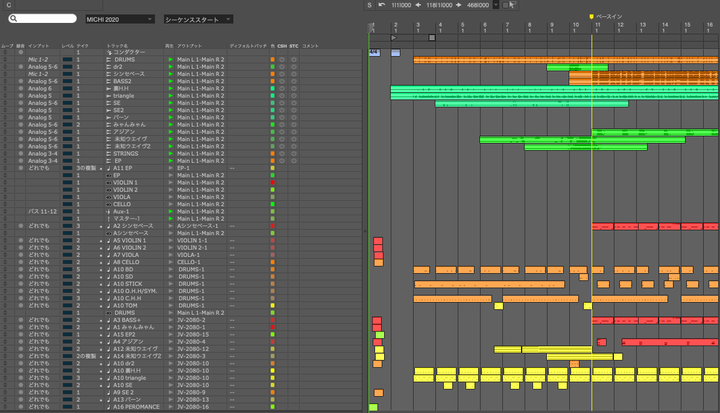Image resolution: width=720 pixels, height=413 pixels.
Task: Toggle STC circle for the dr2 track
Action: (x=294, y=66)
